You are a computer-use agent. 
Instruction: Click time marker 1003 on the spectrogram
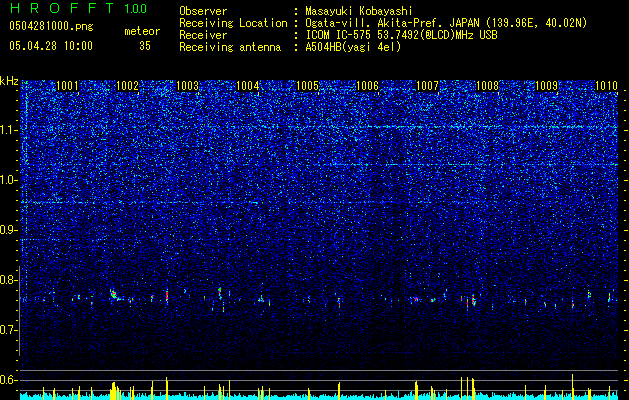pyautogui.click(x=187, y=86)
